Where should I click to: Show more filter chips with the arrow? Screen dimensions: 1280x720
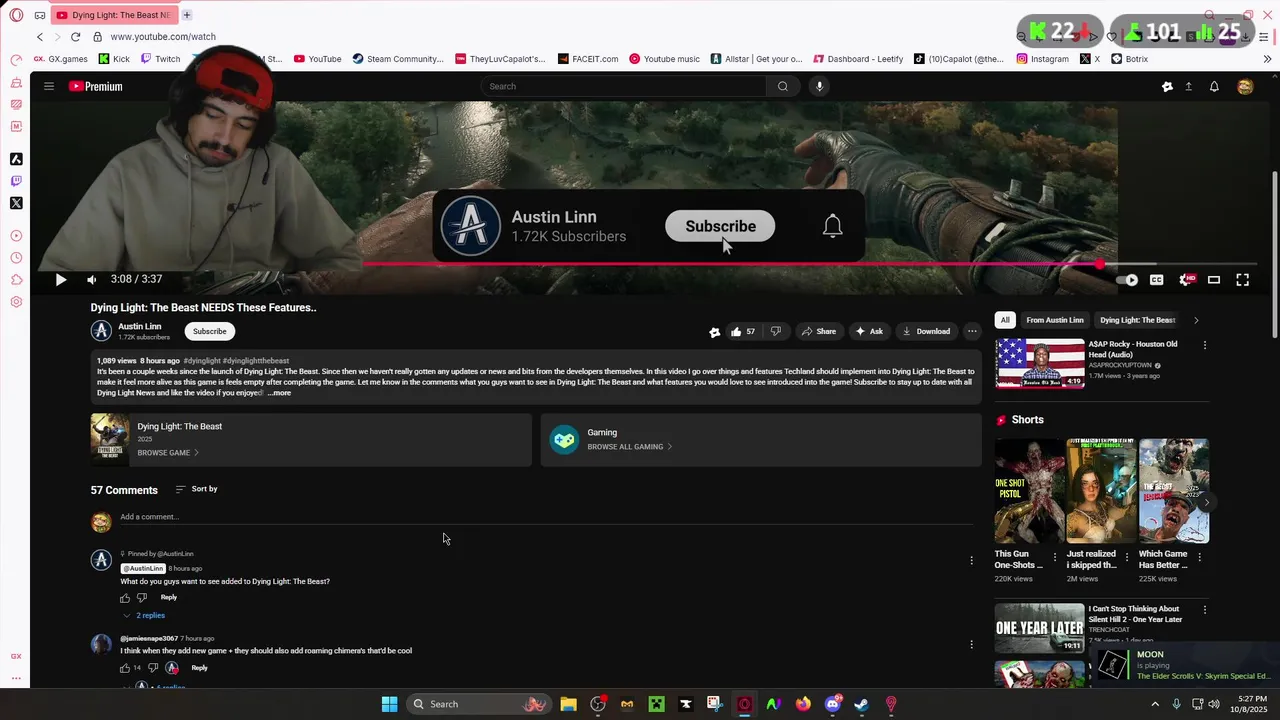point(1196,320)
